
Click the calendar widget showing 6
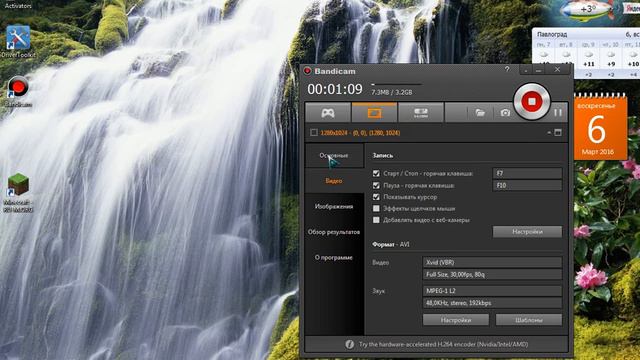click(600, 127)
